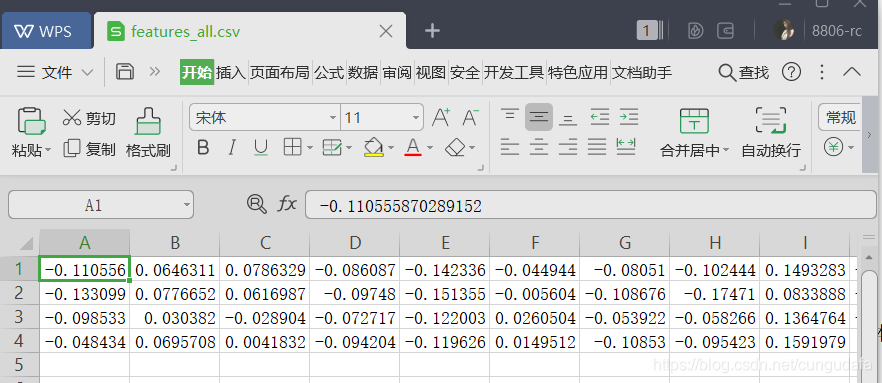This screenshot has height=383, width=882.
Task: Expand the 粘贴 paste options arrow
Action: click(48, 150)
